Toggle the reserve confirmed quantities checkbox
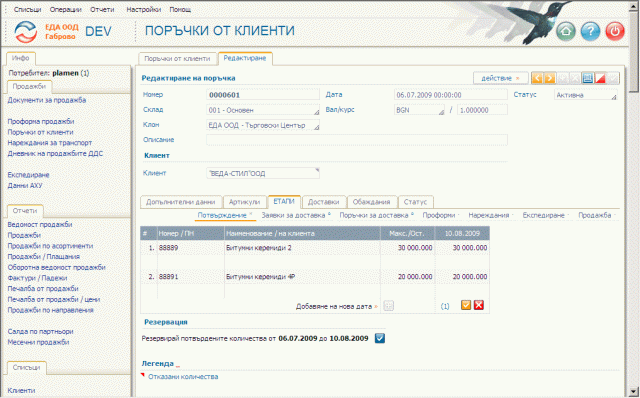Screen dimensions: 640x398 380,338
